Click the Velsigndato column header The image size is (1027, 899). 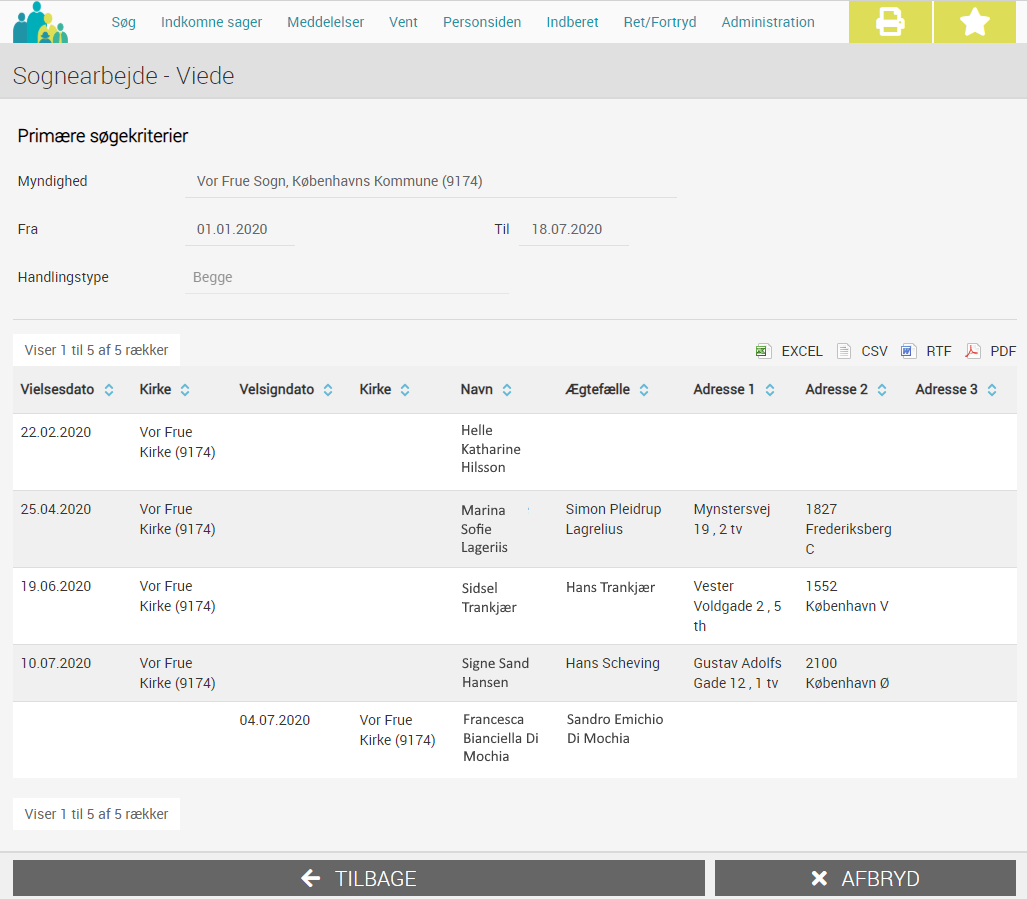click(x=276, y=390)
